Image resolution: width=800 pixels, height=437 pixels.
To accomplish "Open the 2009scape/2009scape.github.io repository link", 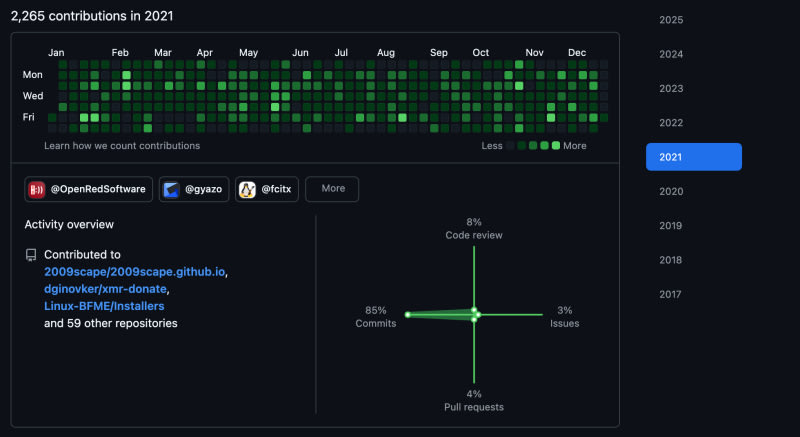I will 134,271.
